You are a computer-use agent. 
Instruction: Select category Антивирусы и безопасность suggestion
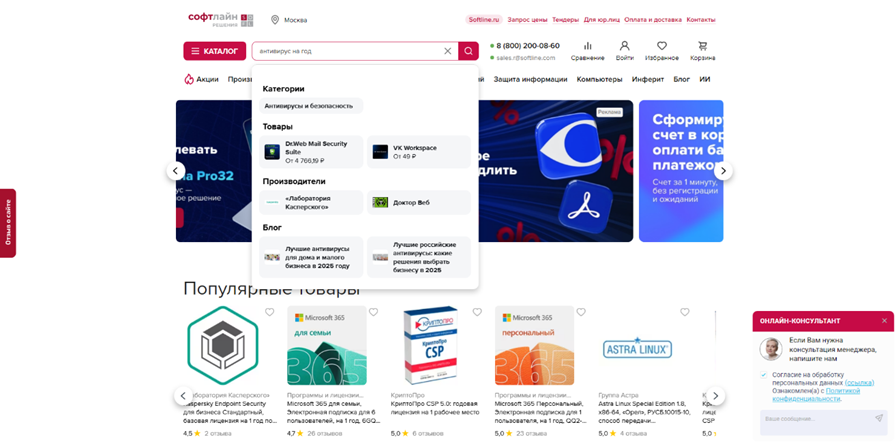311,106
